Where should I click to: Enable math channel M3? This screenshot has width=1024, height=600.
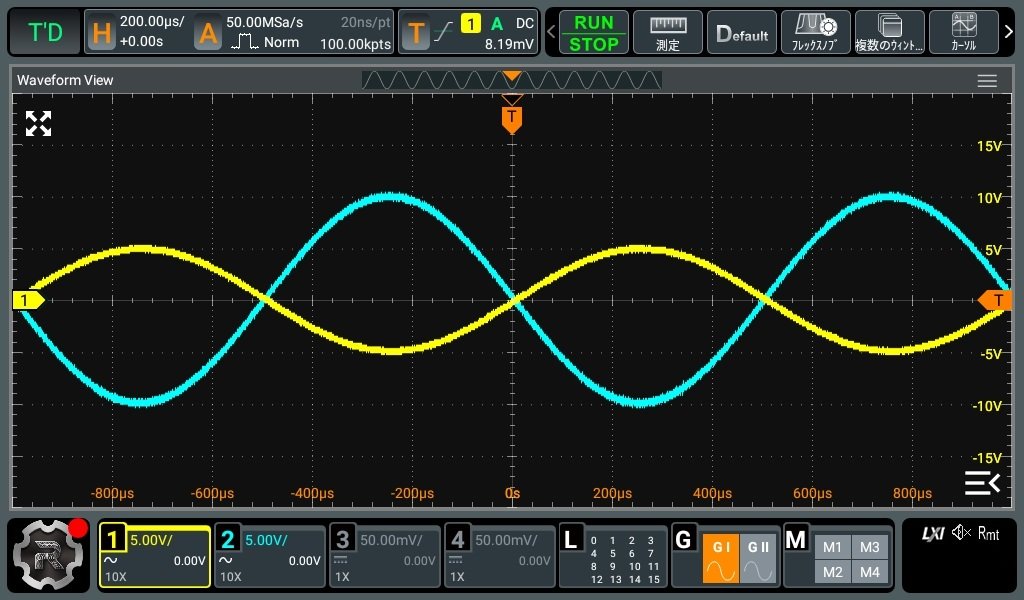click(x=870, y=546)
